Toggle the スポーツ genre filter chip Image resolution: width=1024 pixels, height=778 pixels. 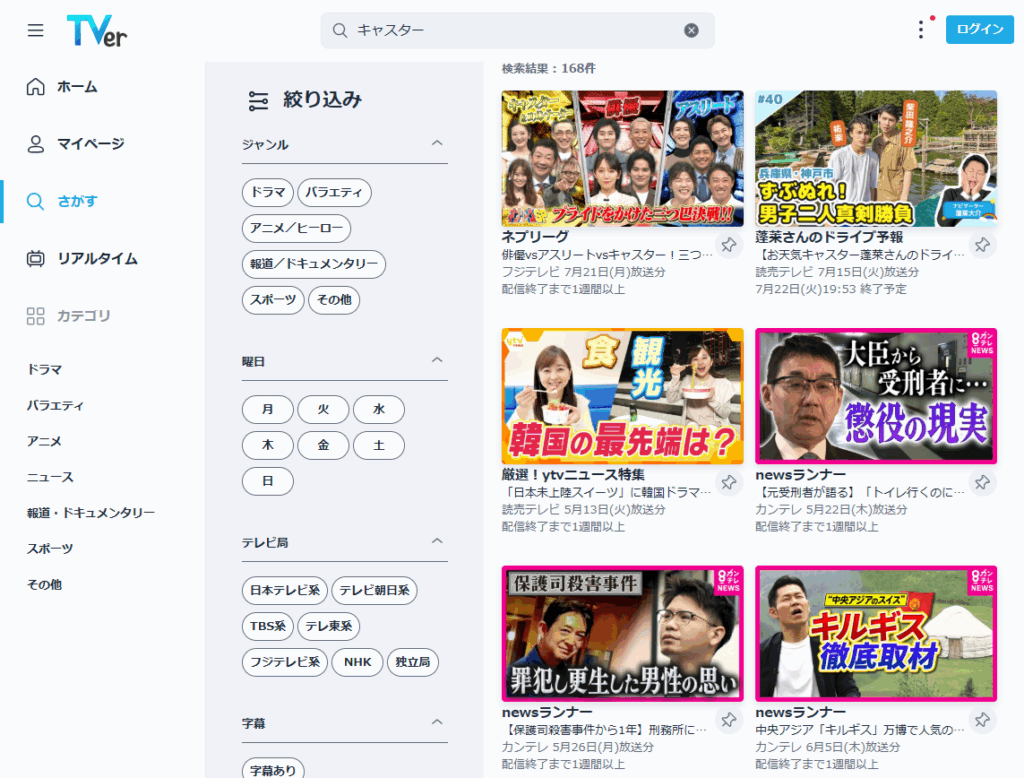coord(273,300)
